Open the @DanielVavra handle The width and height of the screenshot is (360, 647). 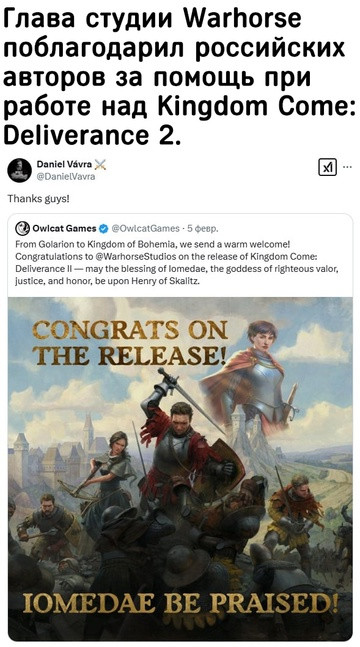click(66, 177)
